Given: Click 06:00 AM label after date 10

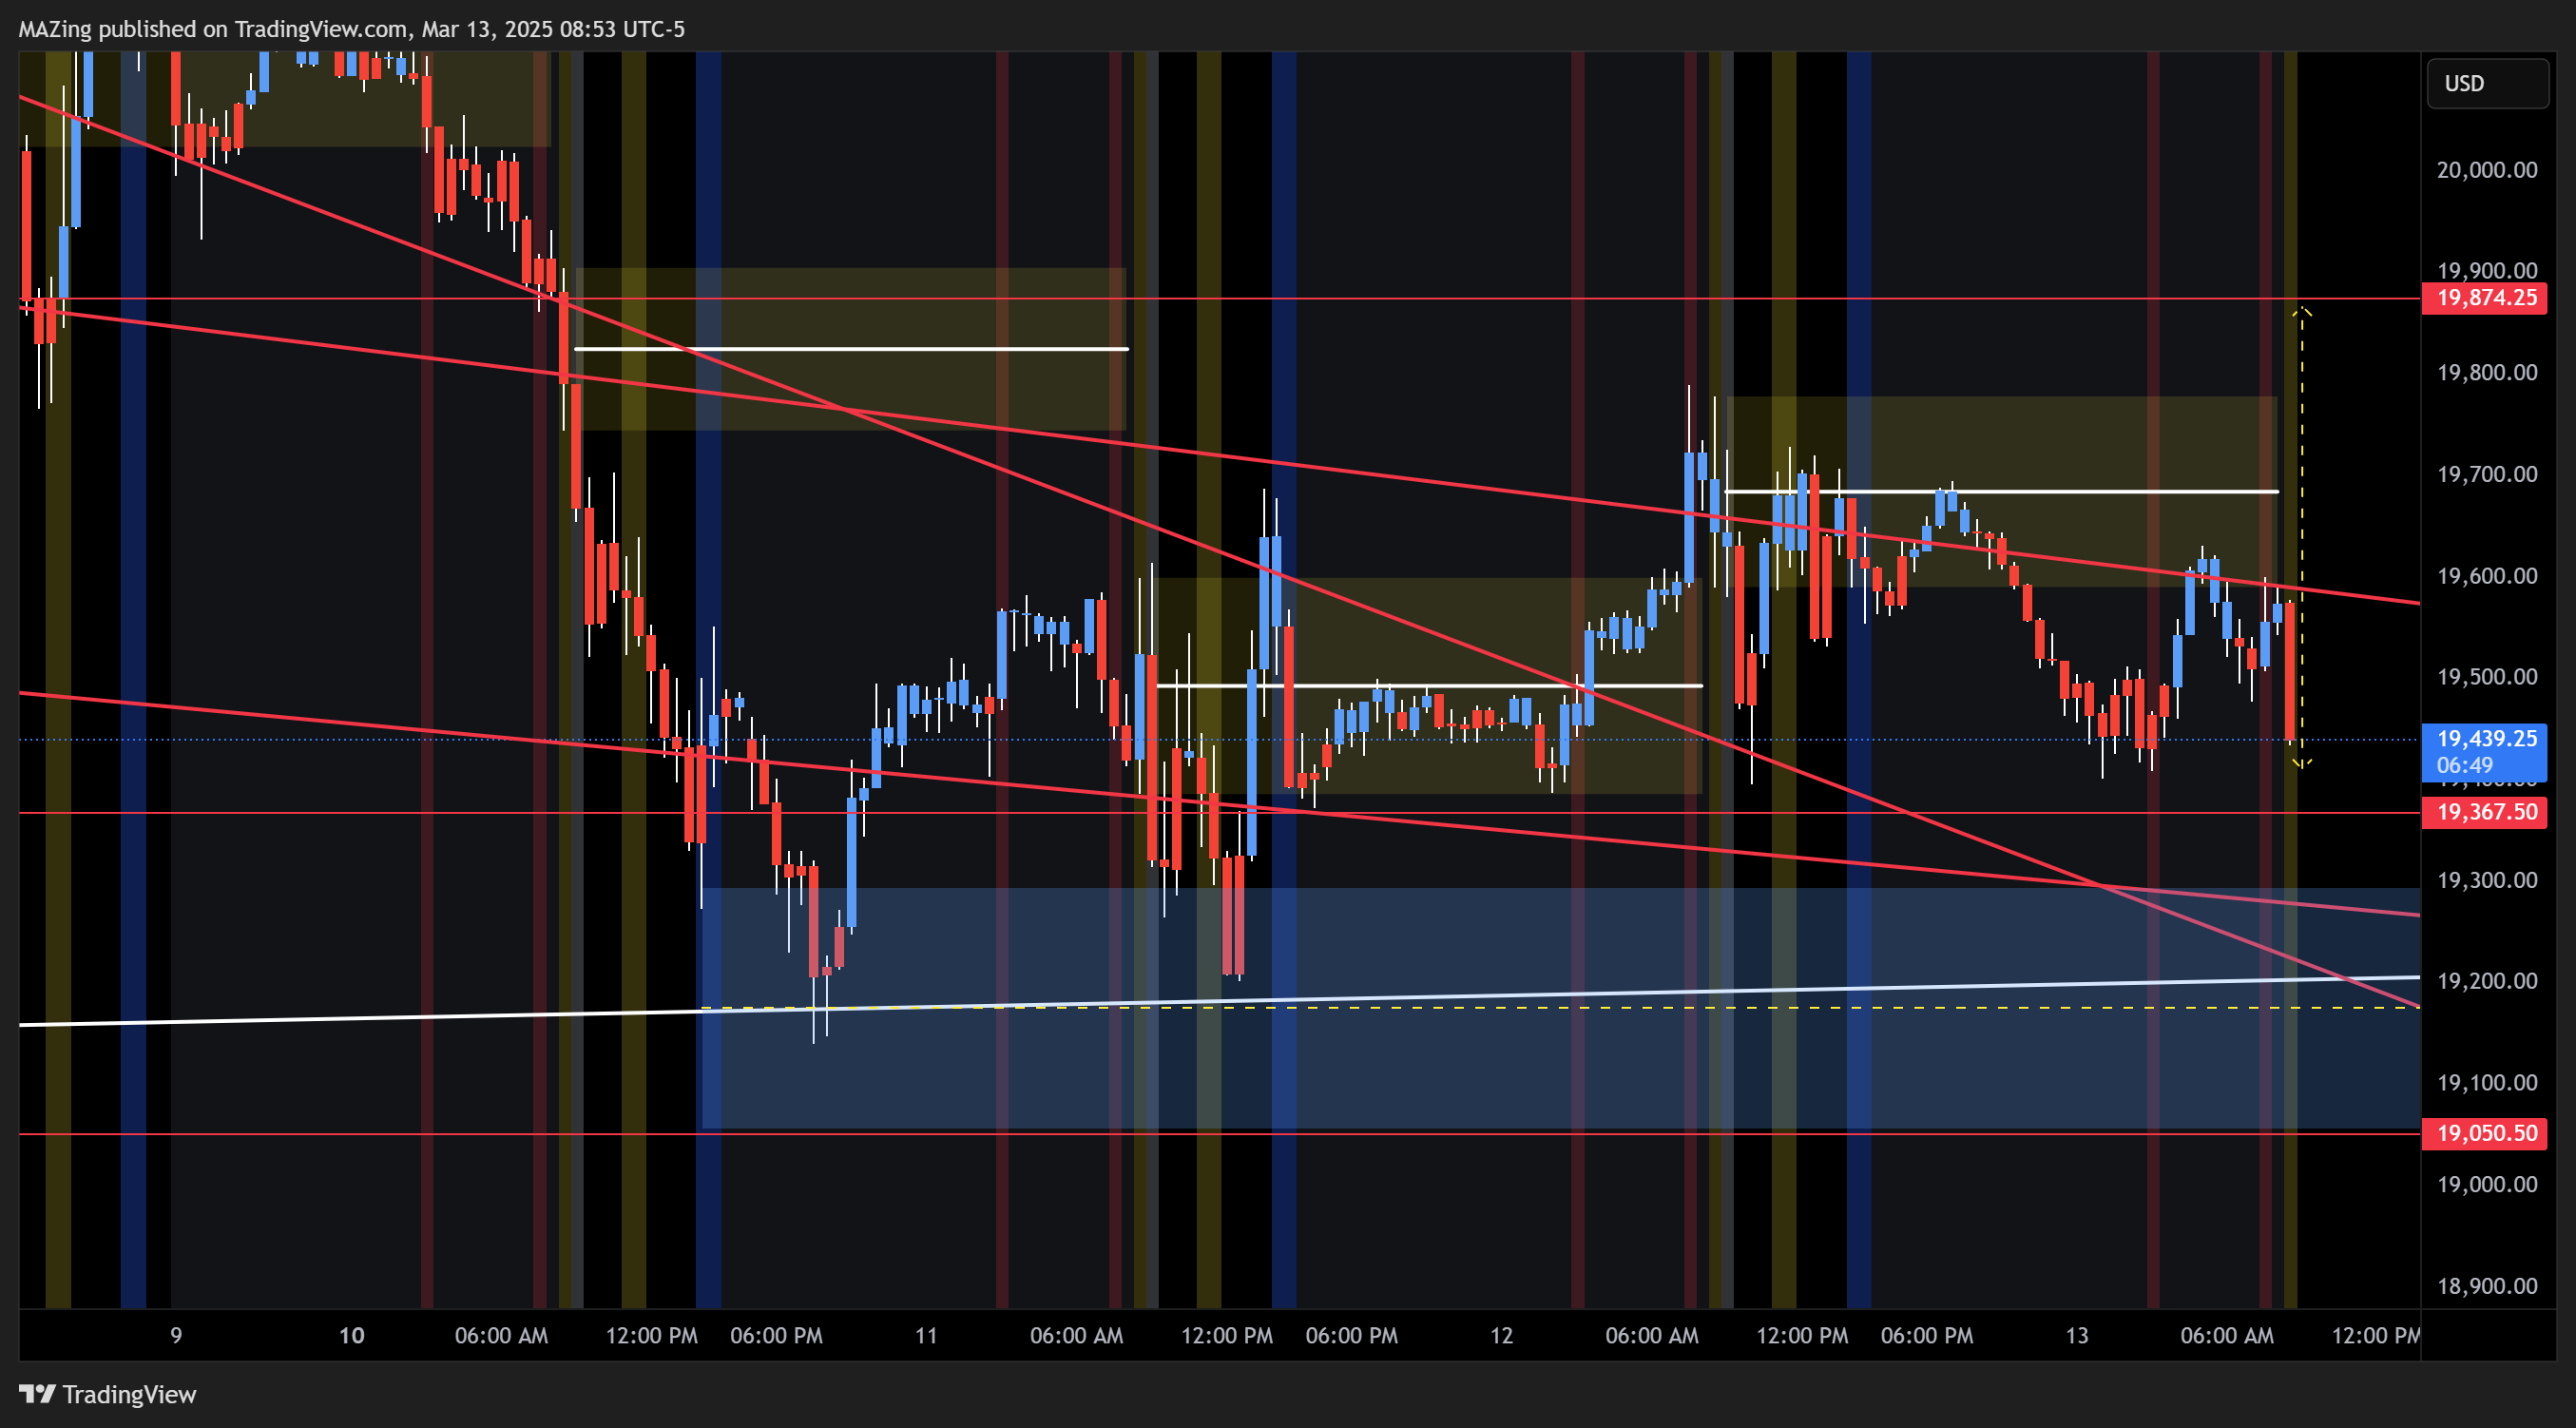Looking at the screenshot, I should pos(501,1335).
